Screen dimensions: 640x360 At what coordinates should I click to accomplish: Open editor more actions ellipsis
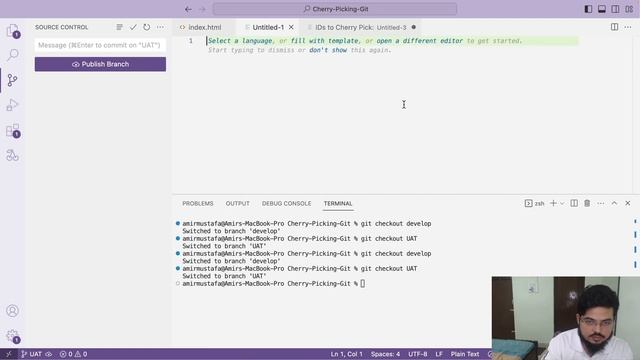point(628,27)
